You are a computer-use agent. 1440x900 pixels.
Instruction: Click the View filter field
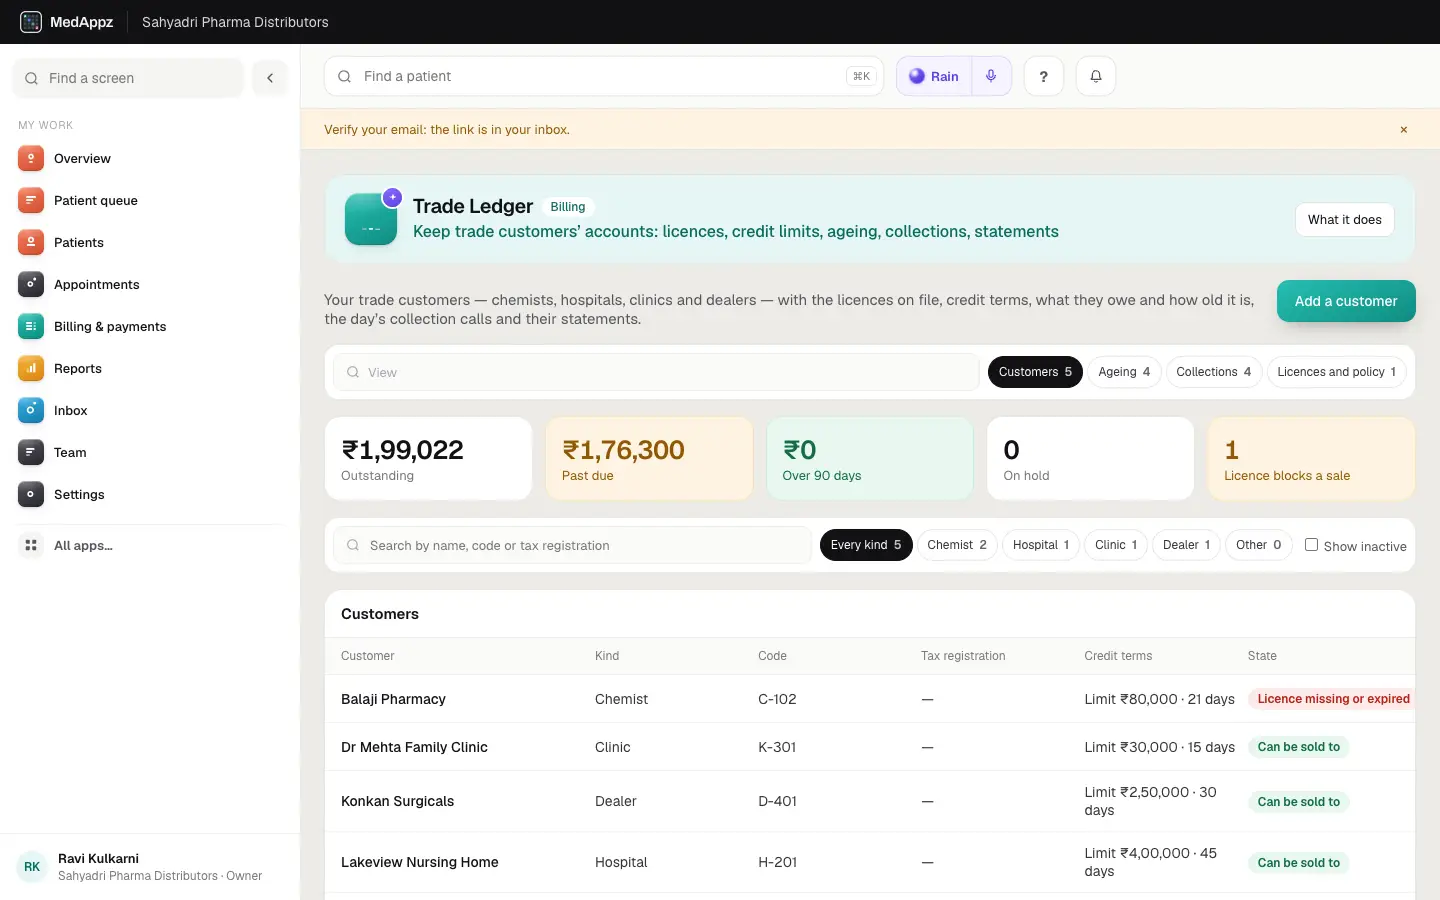click(656, 372)
